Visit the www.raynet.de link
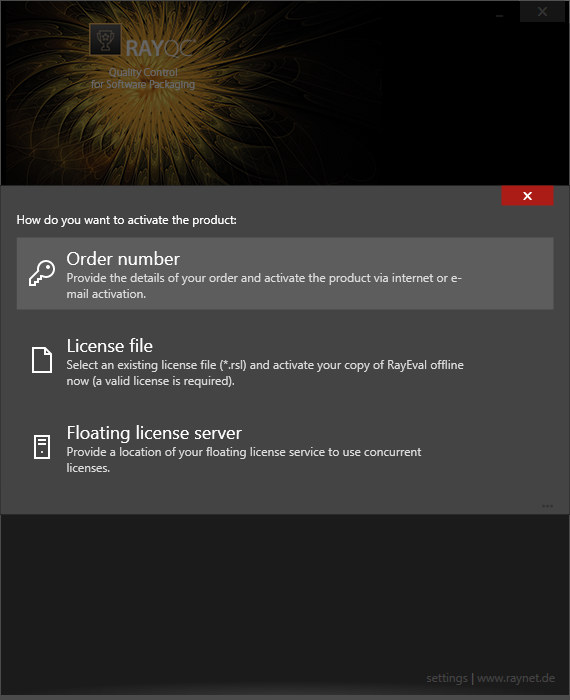This screenshot has width=570, height=700. point(516,678)
